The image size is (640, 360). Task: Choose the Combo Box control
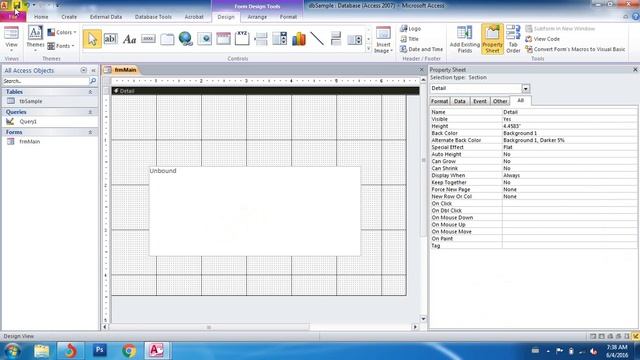point(280,39)
